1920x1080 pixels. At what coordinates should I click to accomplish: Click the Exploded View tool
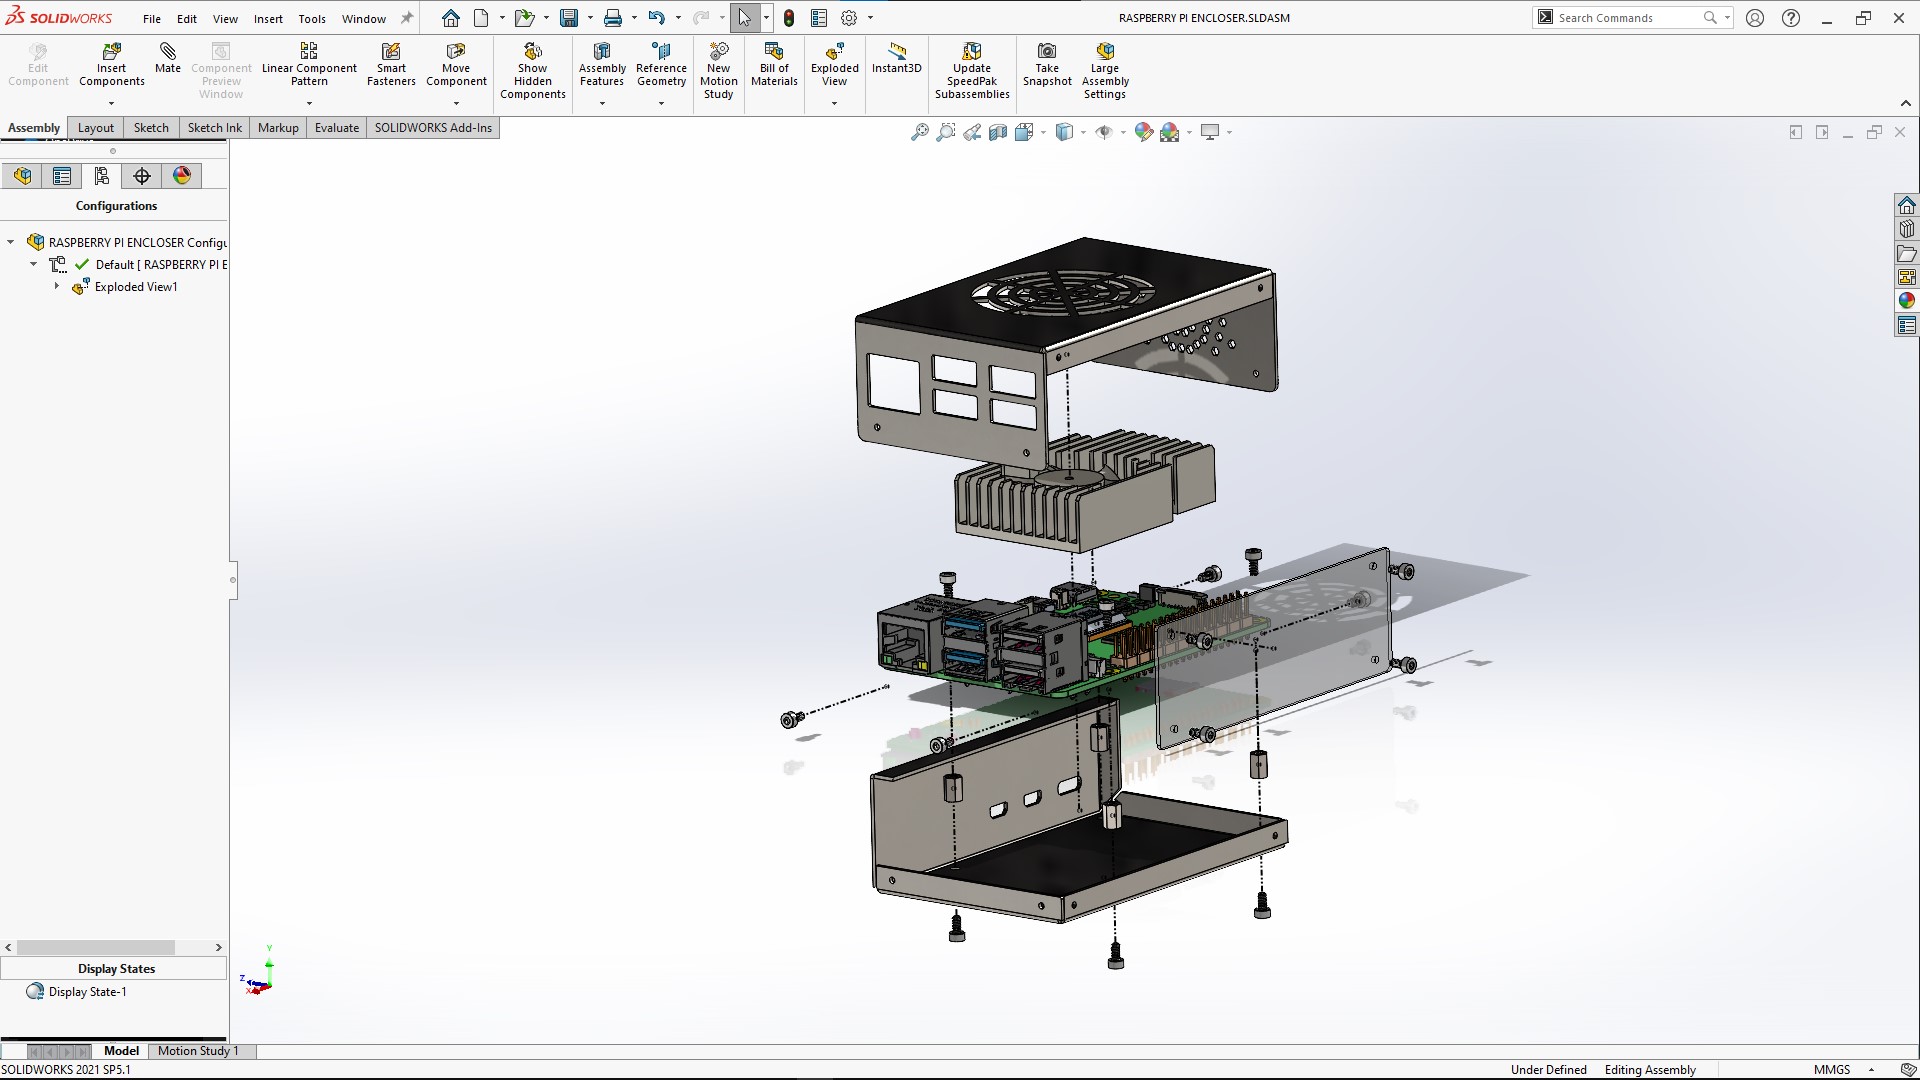834,66
